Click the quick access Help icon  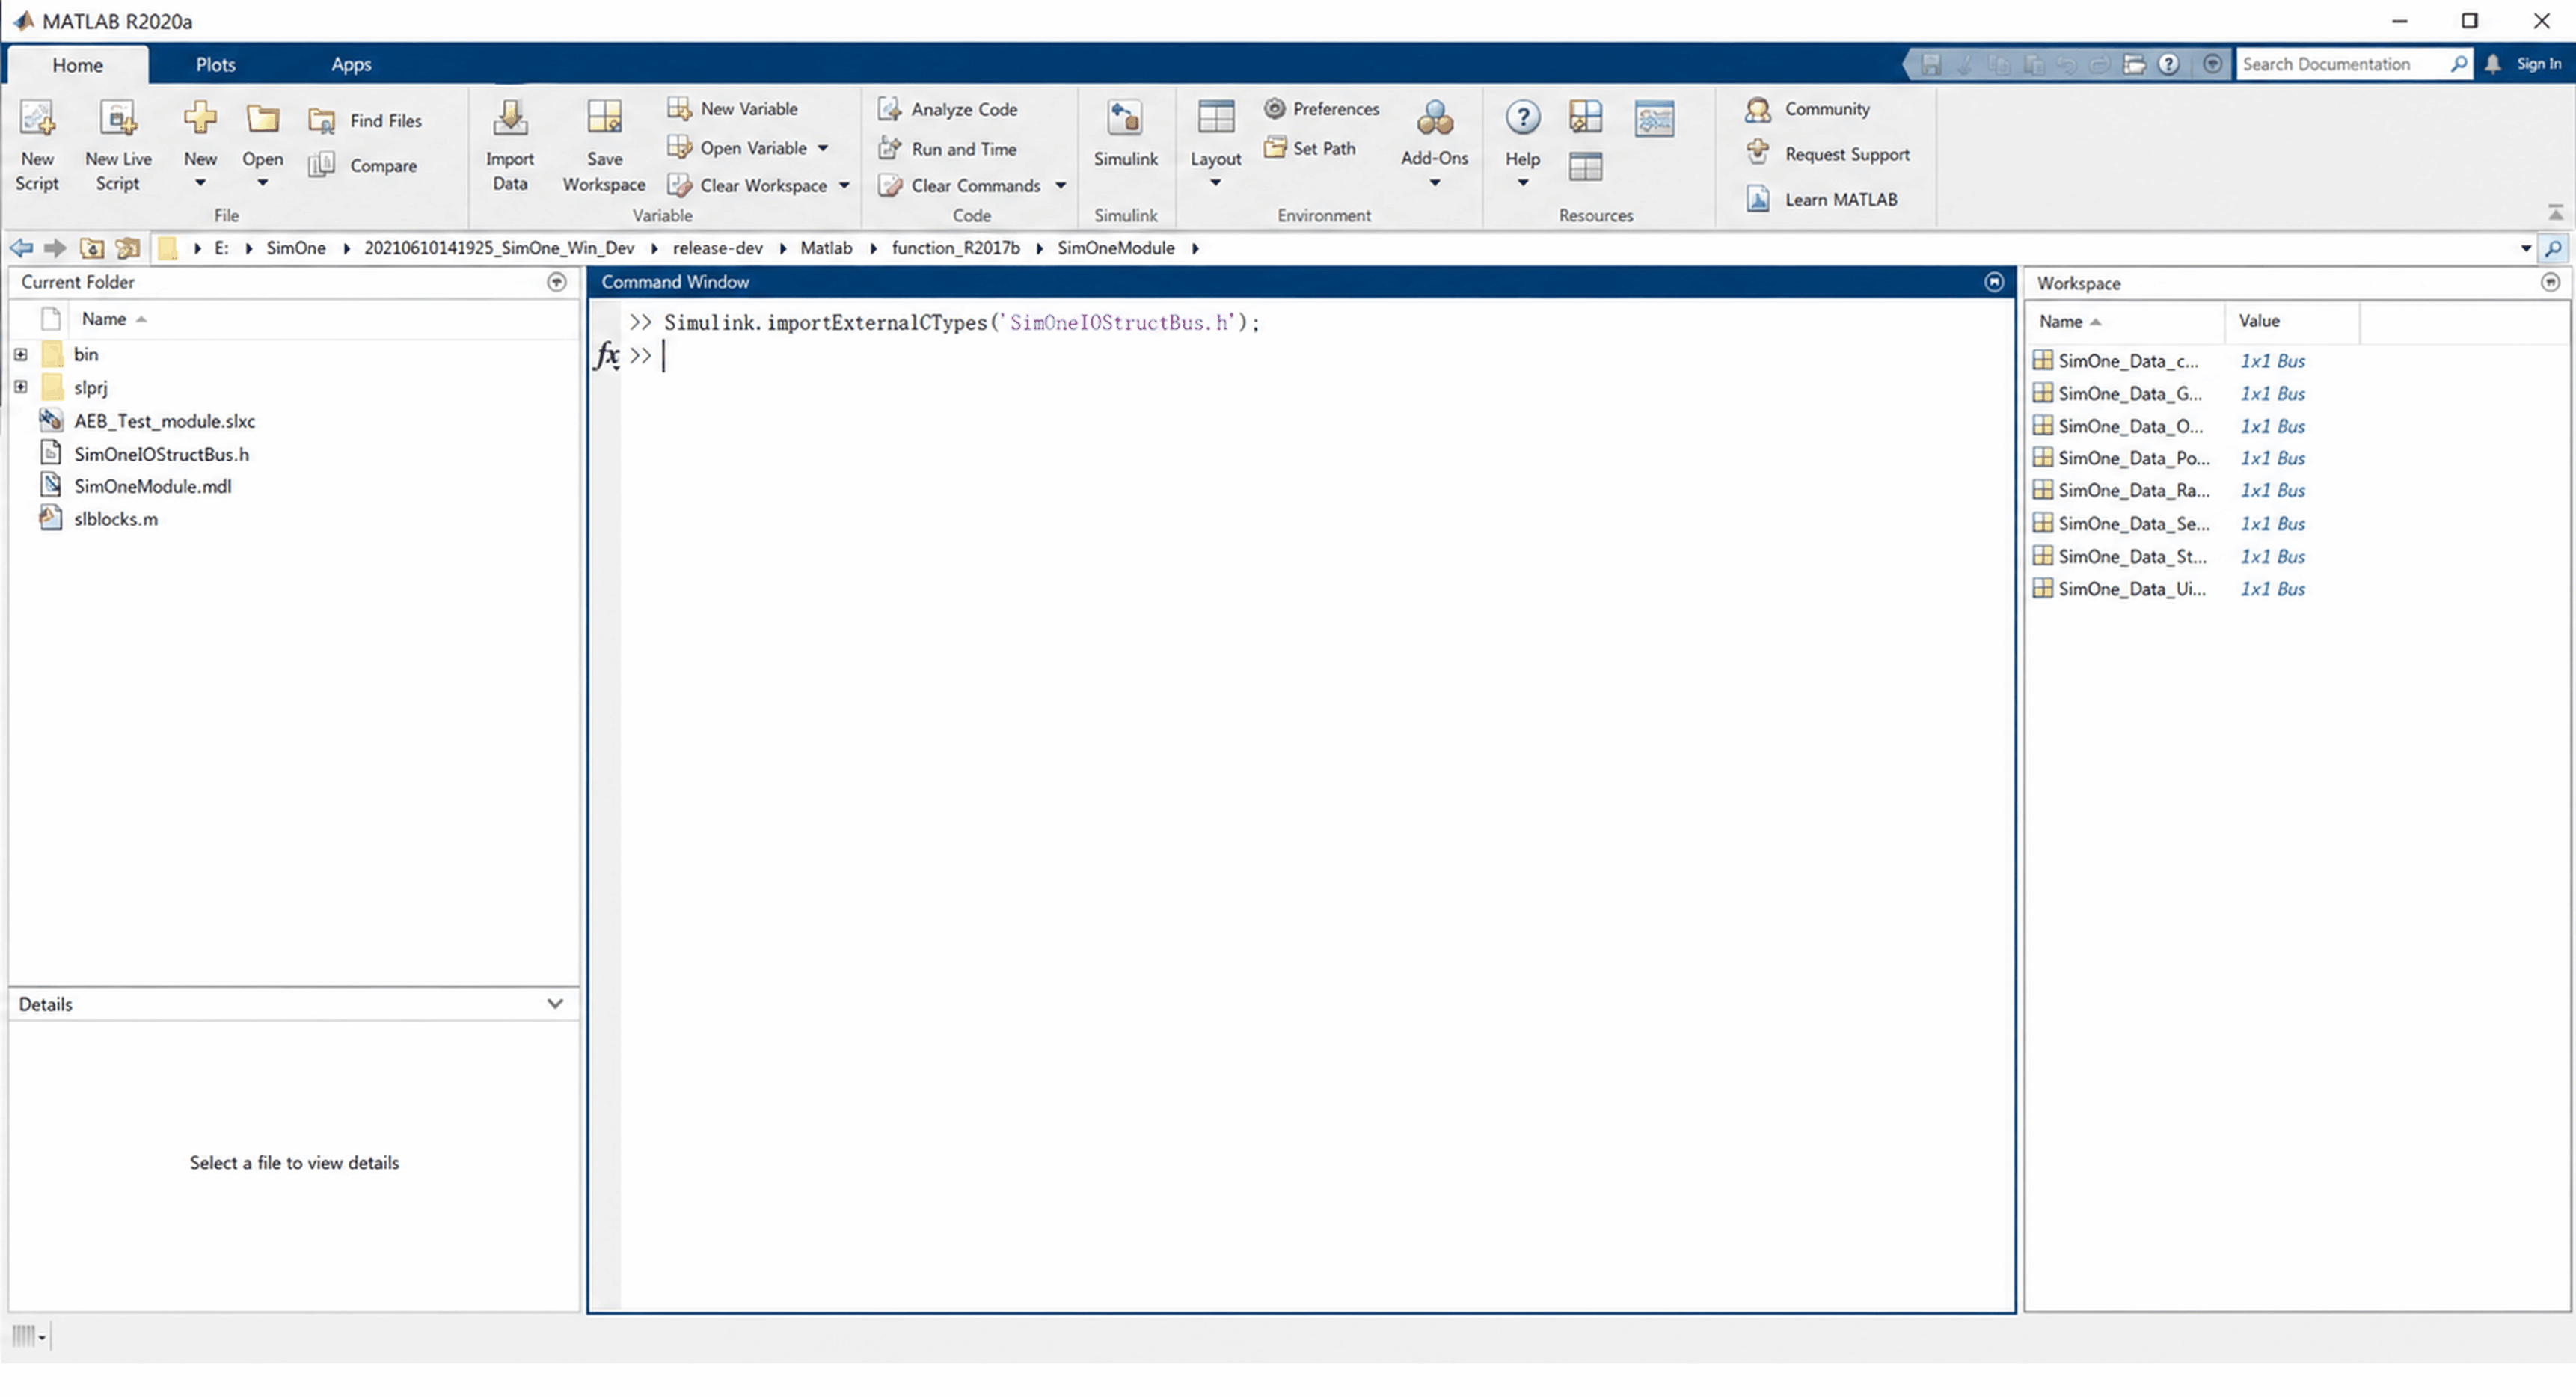pos(2168,64)
